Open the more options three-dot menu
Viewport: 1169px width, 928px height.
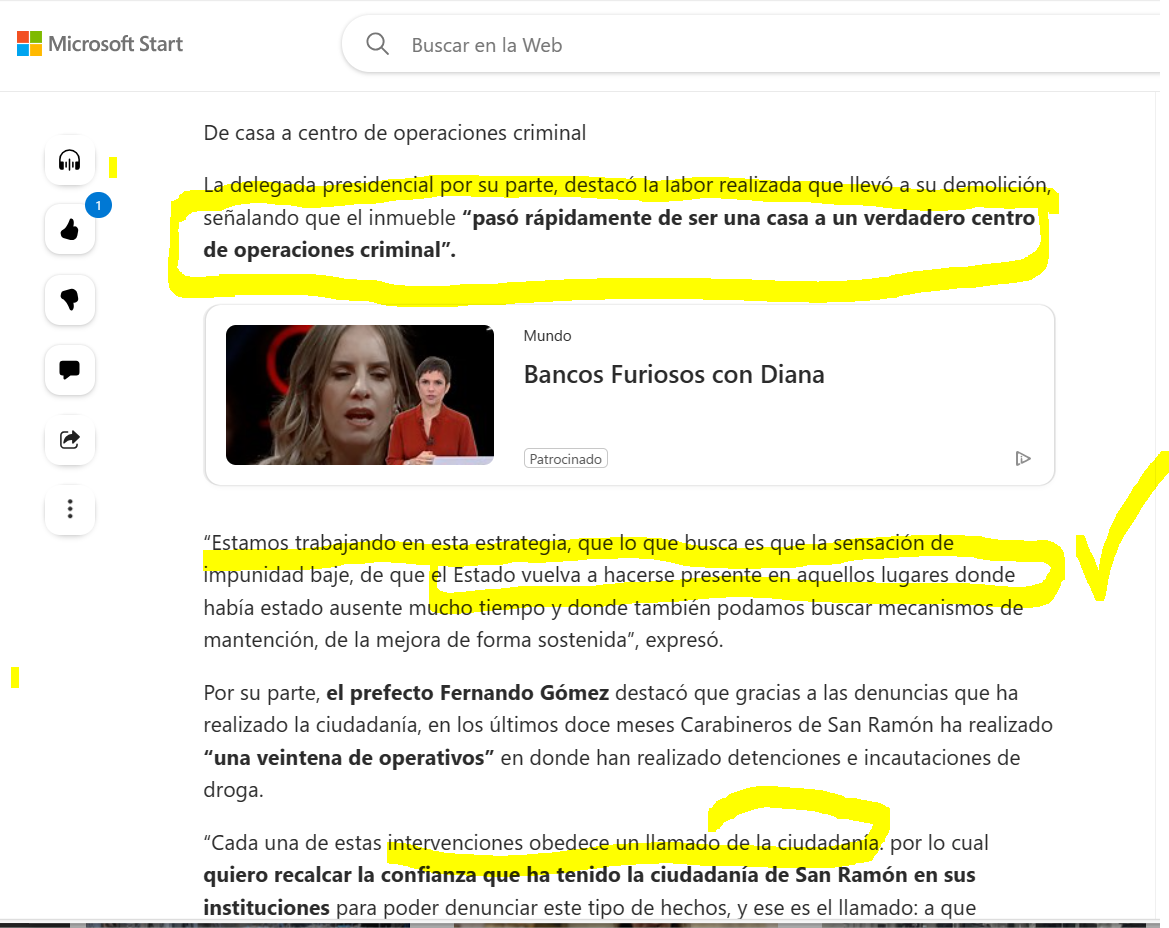[70, 509]
